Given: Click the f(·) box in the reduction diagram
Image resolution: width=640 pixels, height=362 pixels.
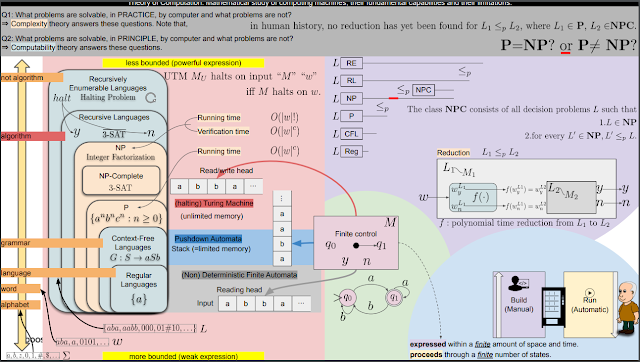Looking at the screenshot, I should tap(473, 198).
